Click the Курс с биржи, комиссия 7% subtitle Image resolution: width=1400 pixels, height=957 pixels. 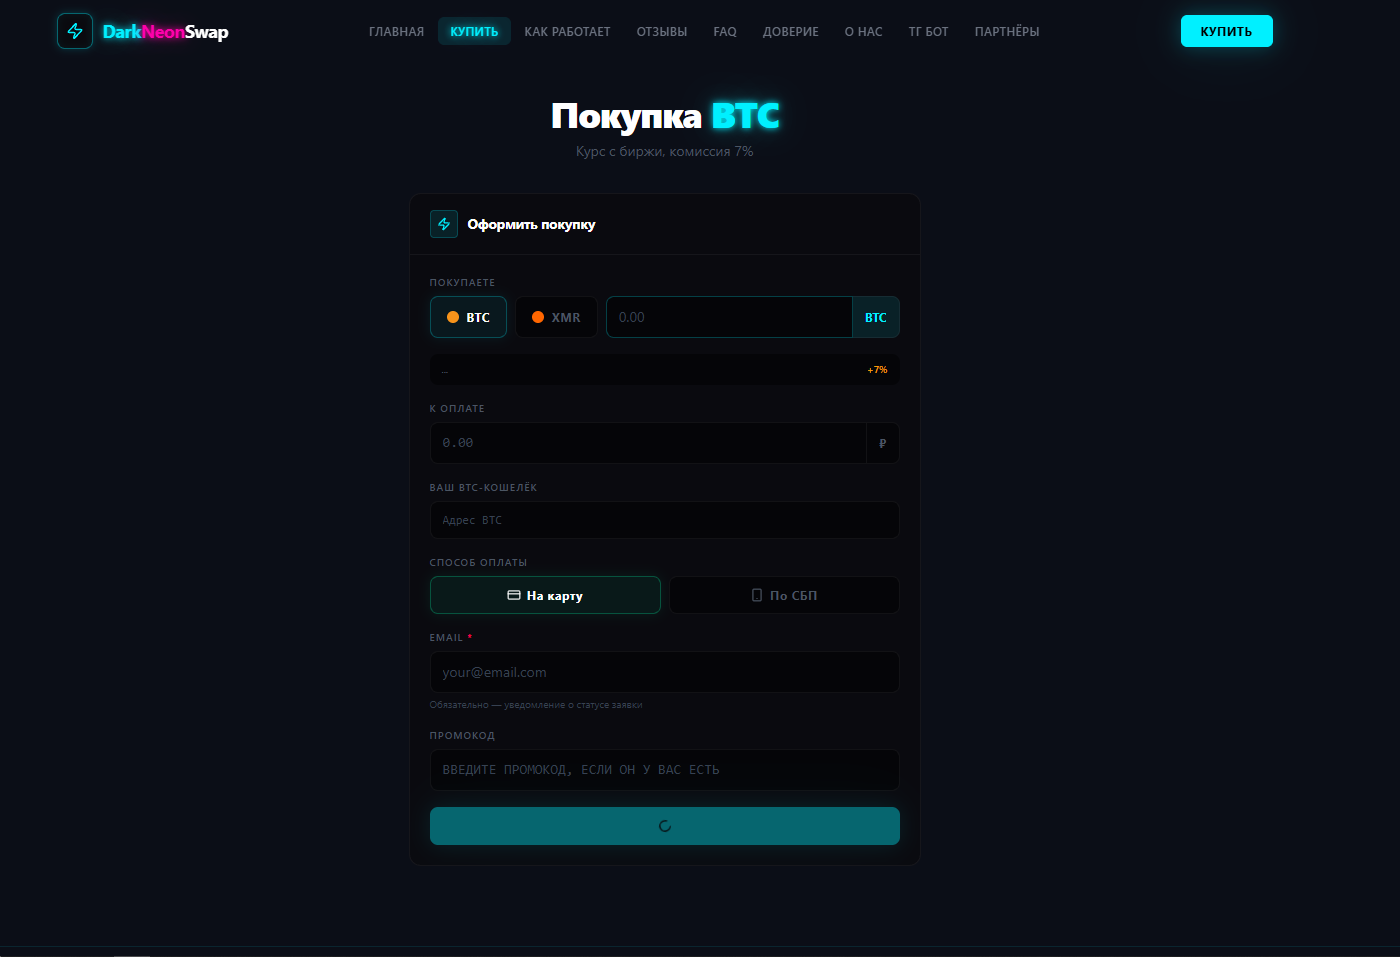(x=665, y=151)
